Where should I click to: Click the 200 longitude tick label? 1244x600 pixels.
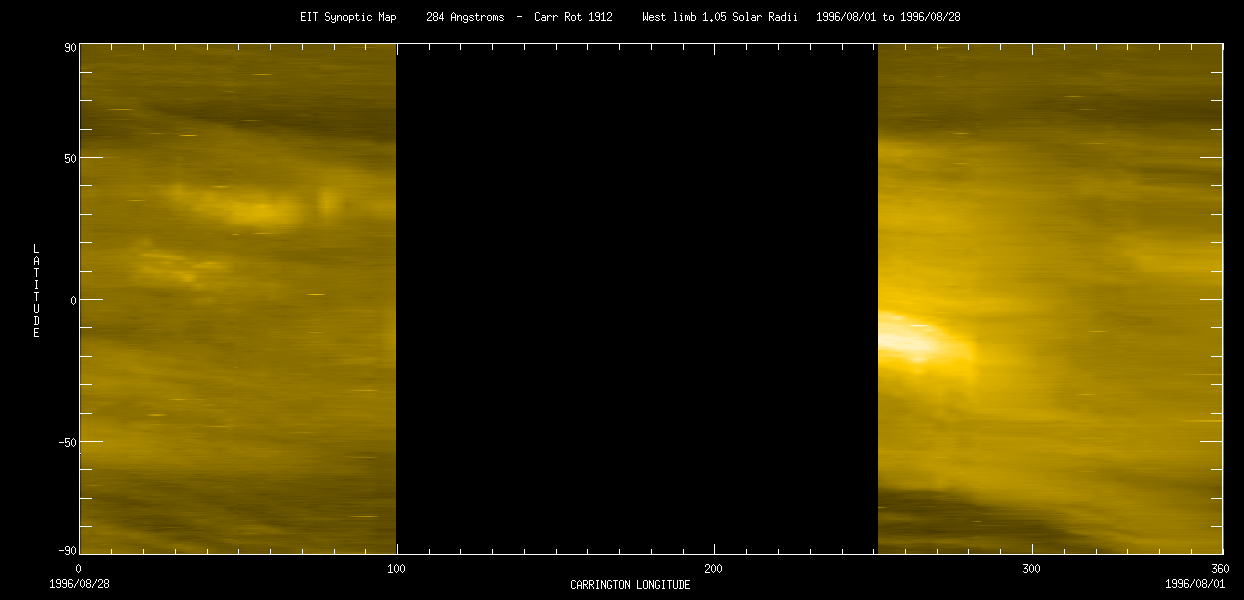click(713, 568)
